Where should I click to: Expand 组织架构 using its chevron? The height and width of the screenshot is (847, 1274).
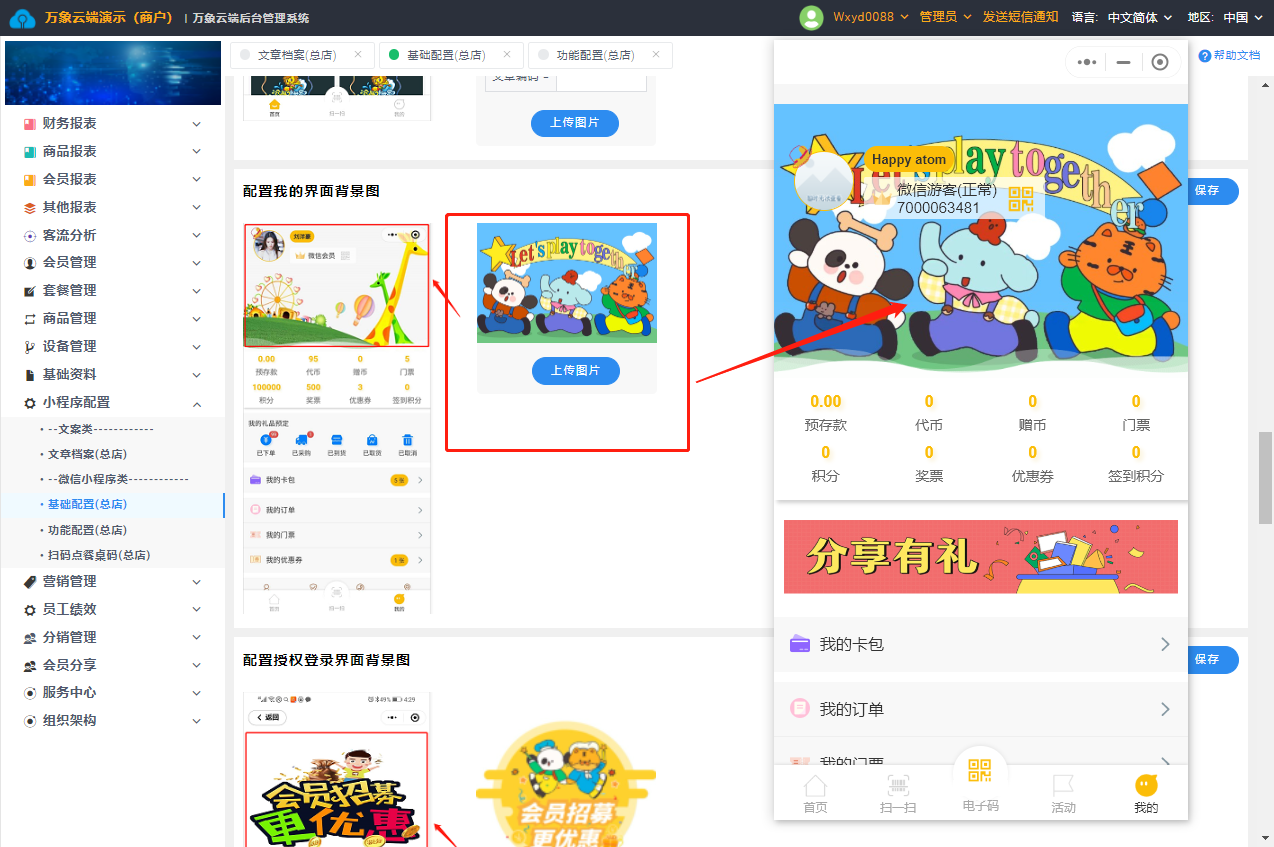(x=197, y=721)
